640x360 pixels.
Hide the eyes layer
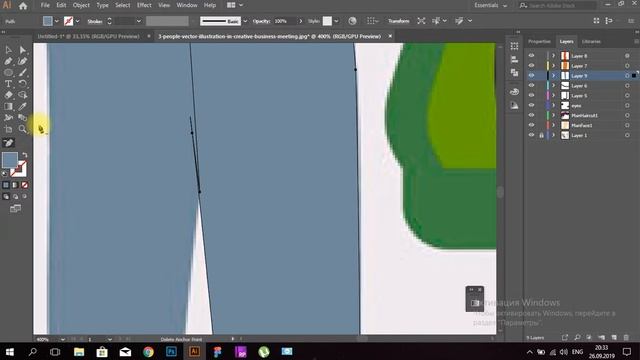click(x=531, y=105)
